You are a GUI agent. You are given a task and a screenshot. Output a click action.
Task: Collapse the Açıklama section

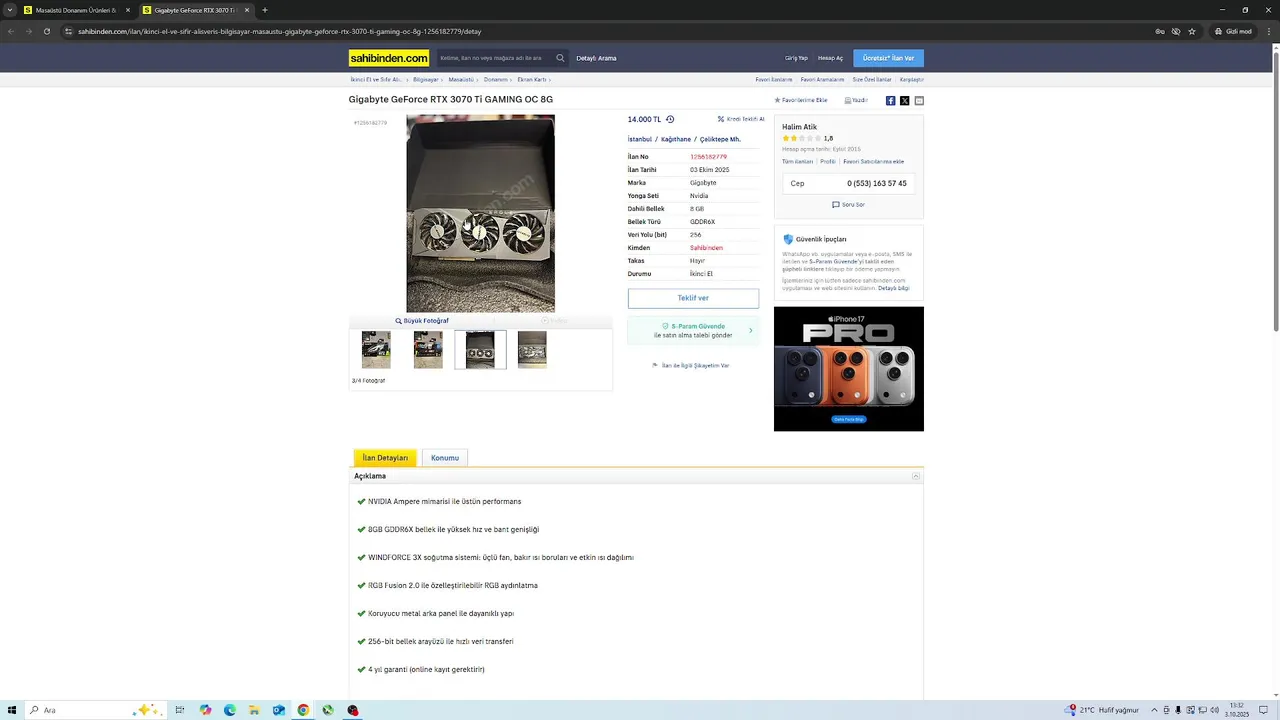[x=916, y=476]
